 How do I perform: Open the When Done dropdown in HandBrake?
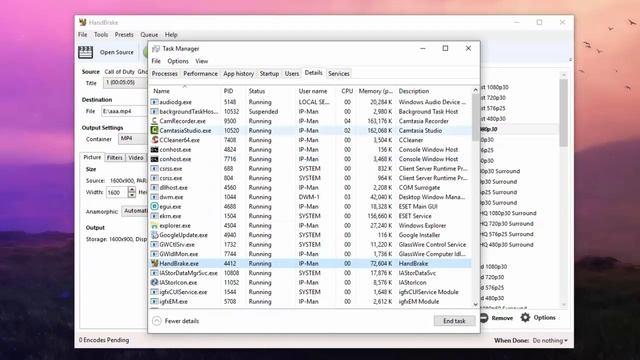click(550, 340)
